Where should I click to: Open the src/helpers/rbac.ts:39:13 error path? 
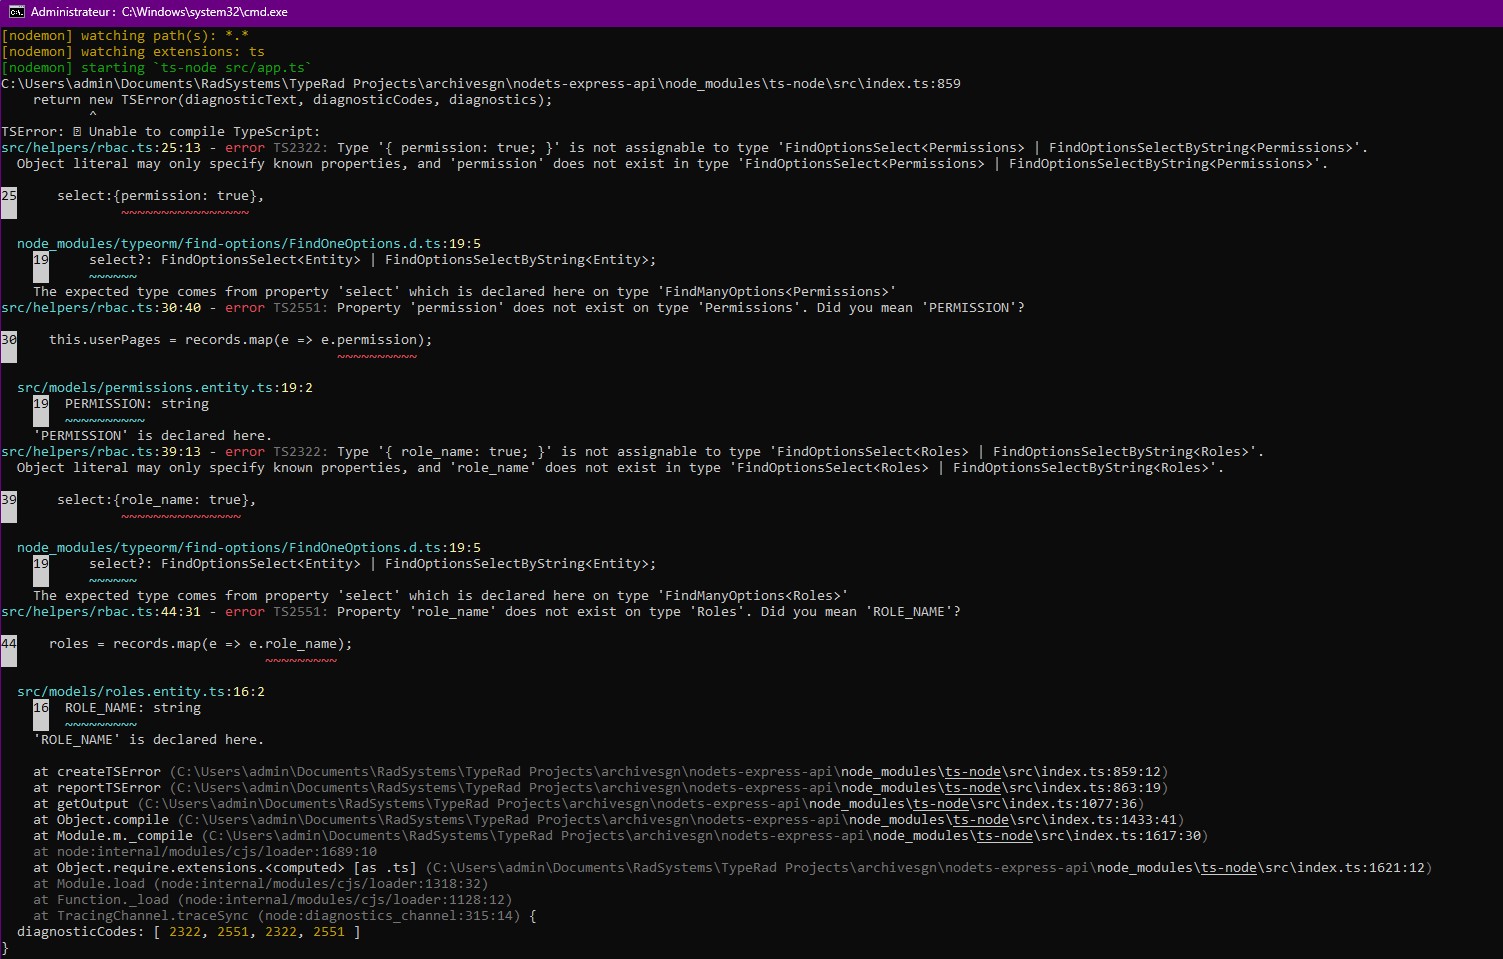pos(101,452)
